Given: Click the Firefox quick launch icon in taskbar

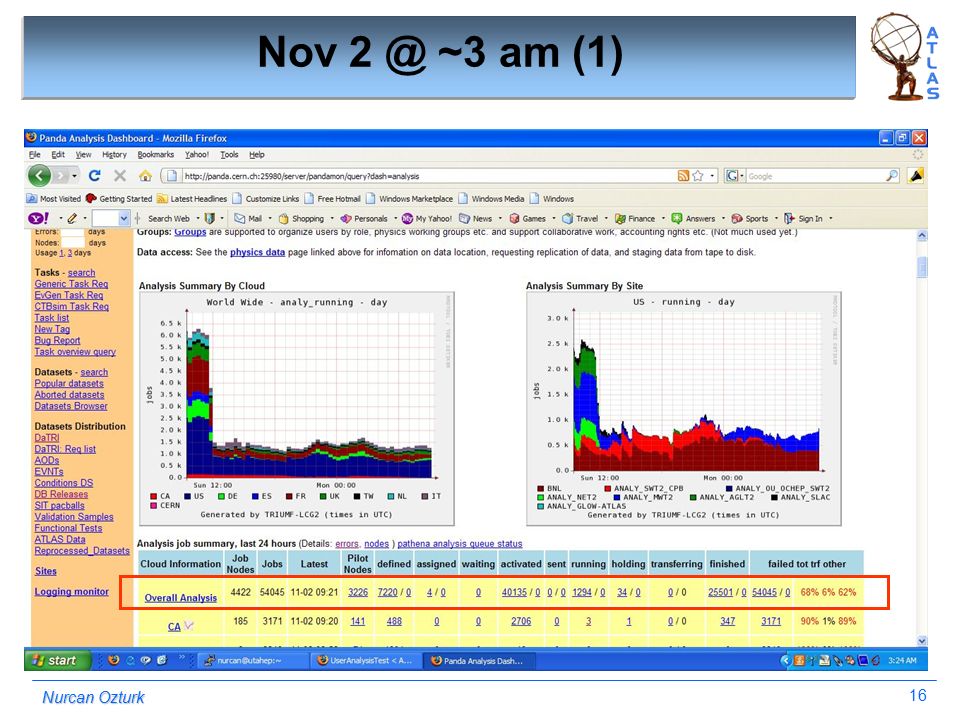Looking at the screenshot, I should coord(113,661).
